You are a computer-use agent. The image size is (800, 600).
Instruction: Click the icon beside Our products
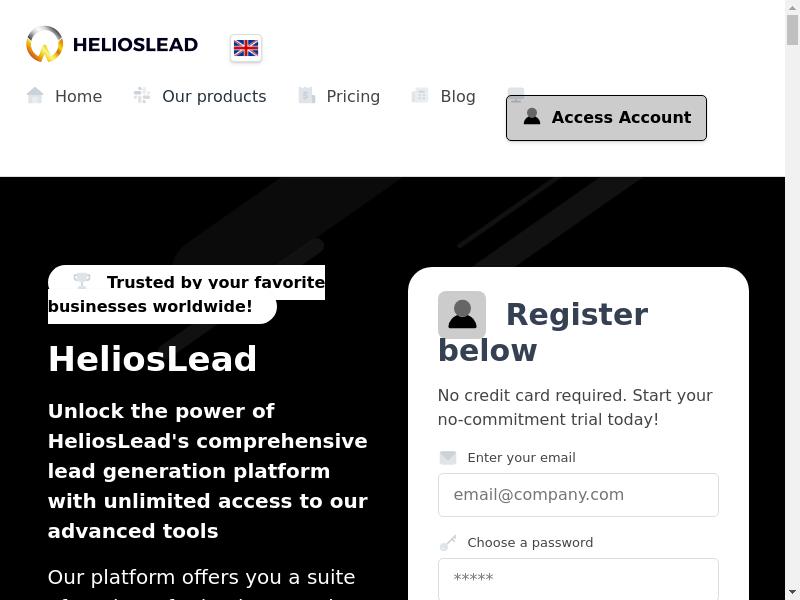pos(142,96)
